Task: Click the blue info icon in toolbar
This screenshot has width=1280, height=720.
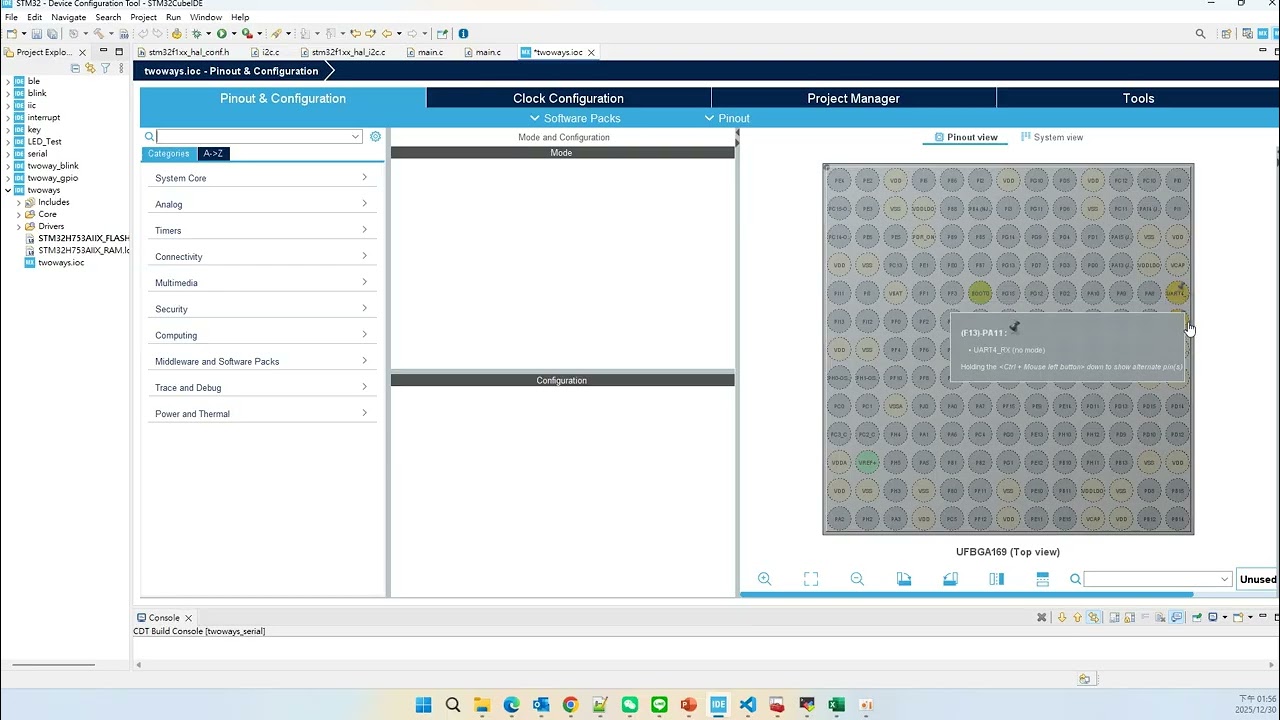Action: click(463, 33)
